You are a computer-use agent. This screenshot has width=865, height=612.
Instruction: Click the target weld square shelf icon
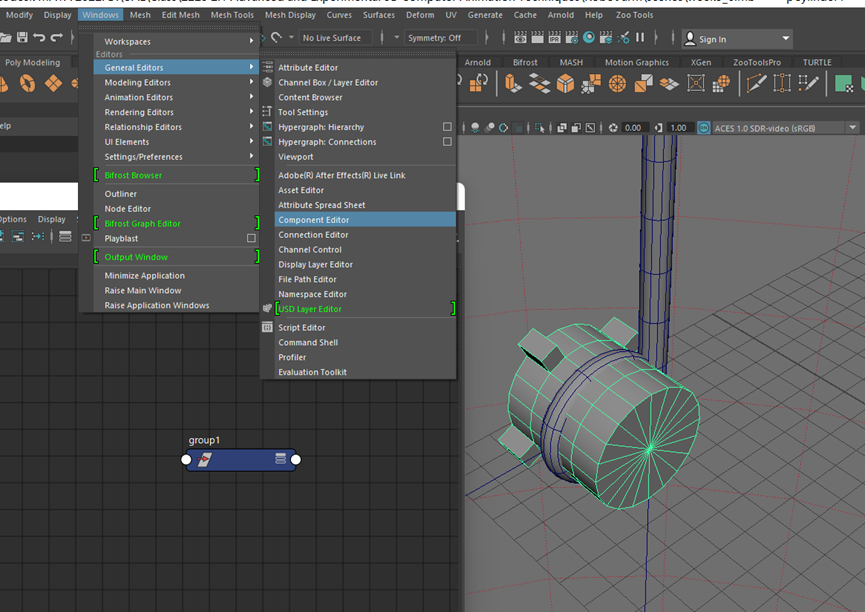(x=696, y=83)
